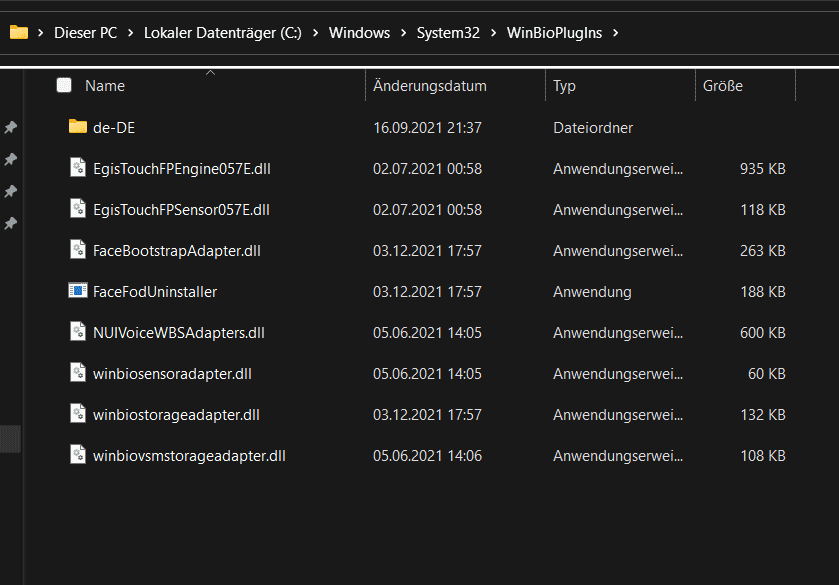Click the FaceFodUninstaller application icon
This screenshot has height=585, width=839.
78,291
